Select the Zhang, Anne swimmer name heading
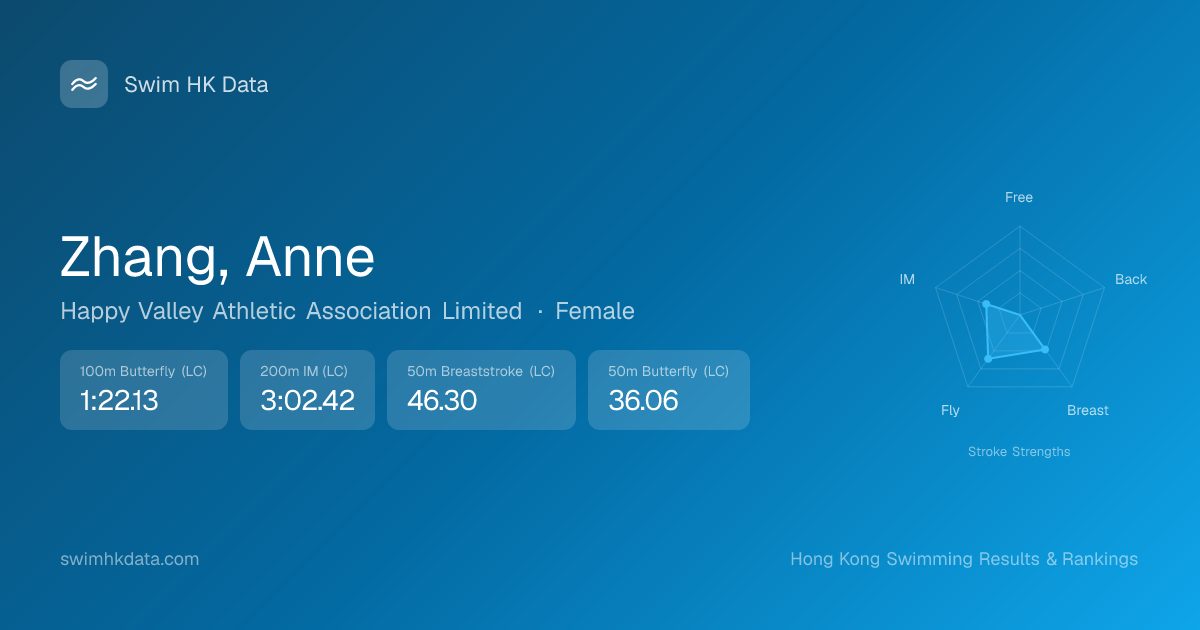 (x=217, y=257)
